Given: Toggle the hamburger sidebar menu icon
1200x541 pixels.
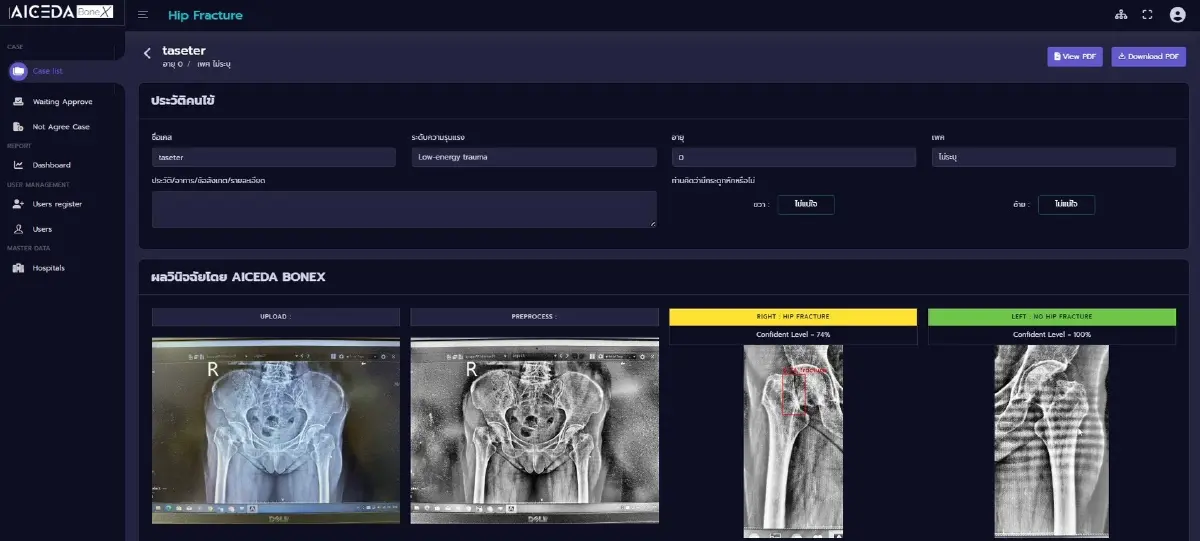Looking at the screenshot, I should (143, 15).
